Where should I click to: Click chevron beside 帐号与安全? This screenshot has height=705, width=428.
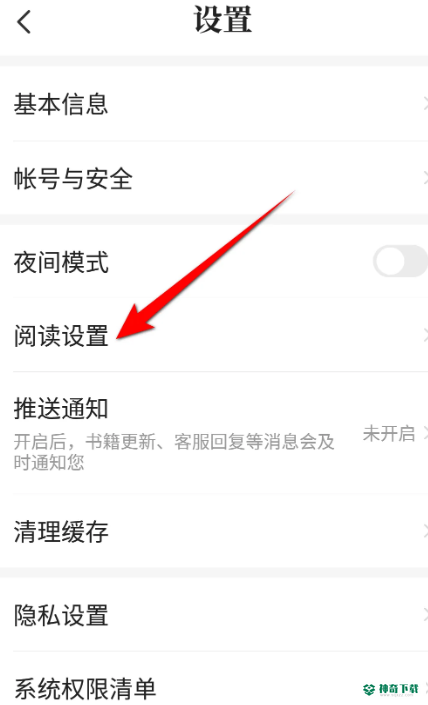coord(425,178)
